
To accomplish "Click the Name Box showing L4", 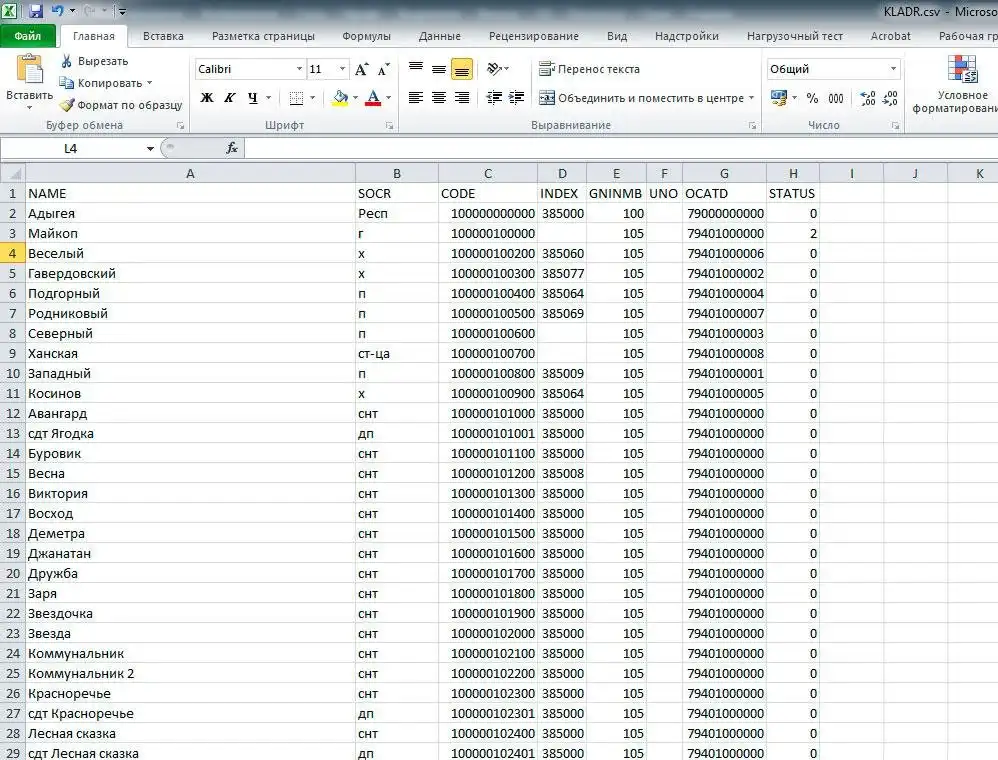I will 71,148.
